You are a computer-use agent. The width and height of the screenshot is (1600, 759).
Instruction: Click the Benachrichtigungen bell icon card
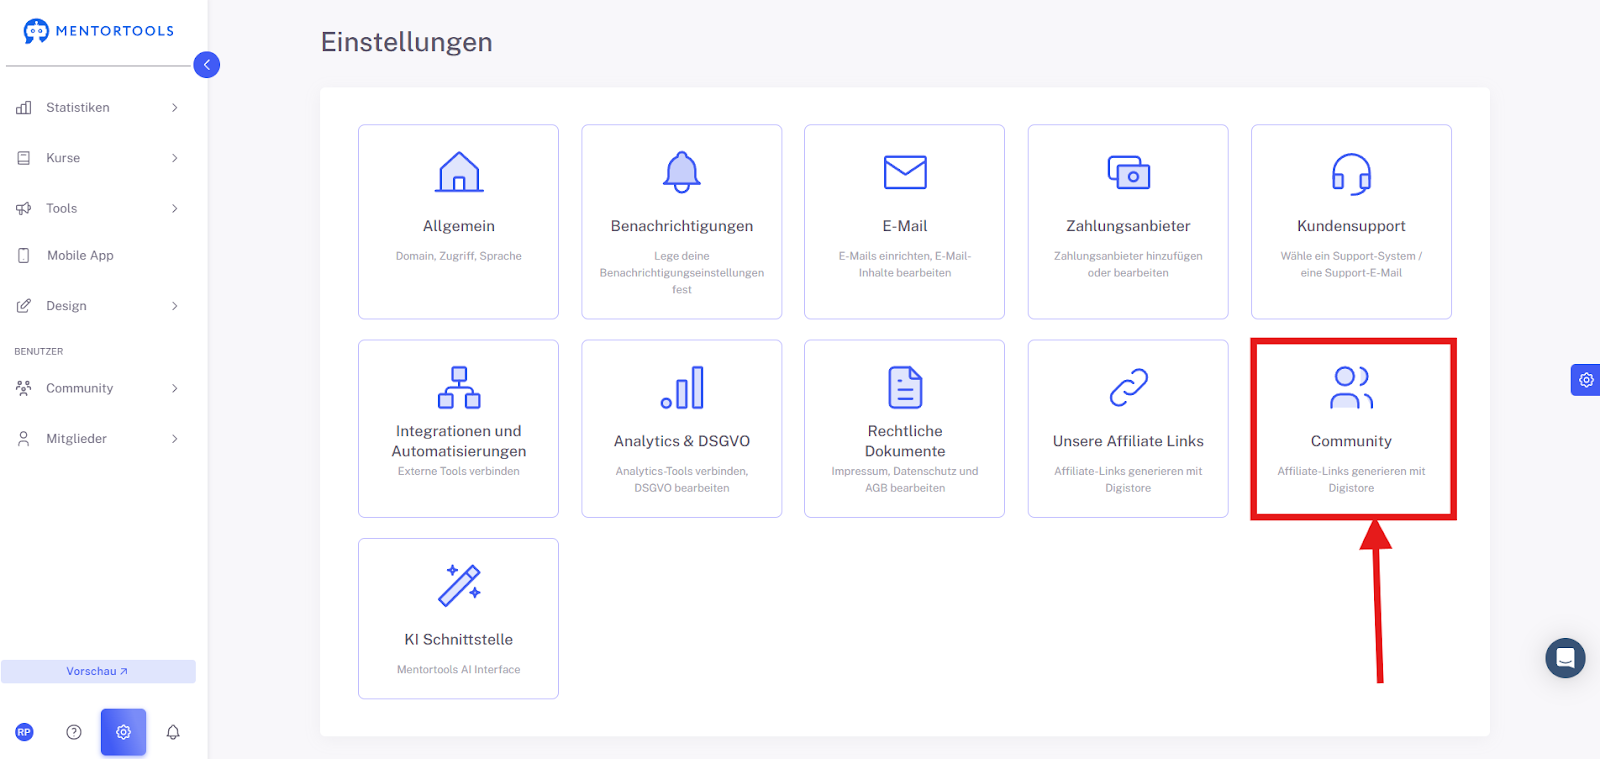682,172
